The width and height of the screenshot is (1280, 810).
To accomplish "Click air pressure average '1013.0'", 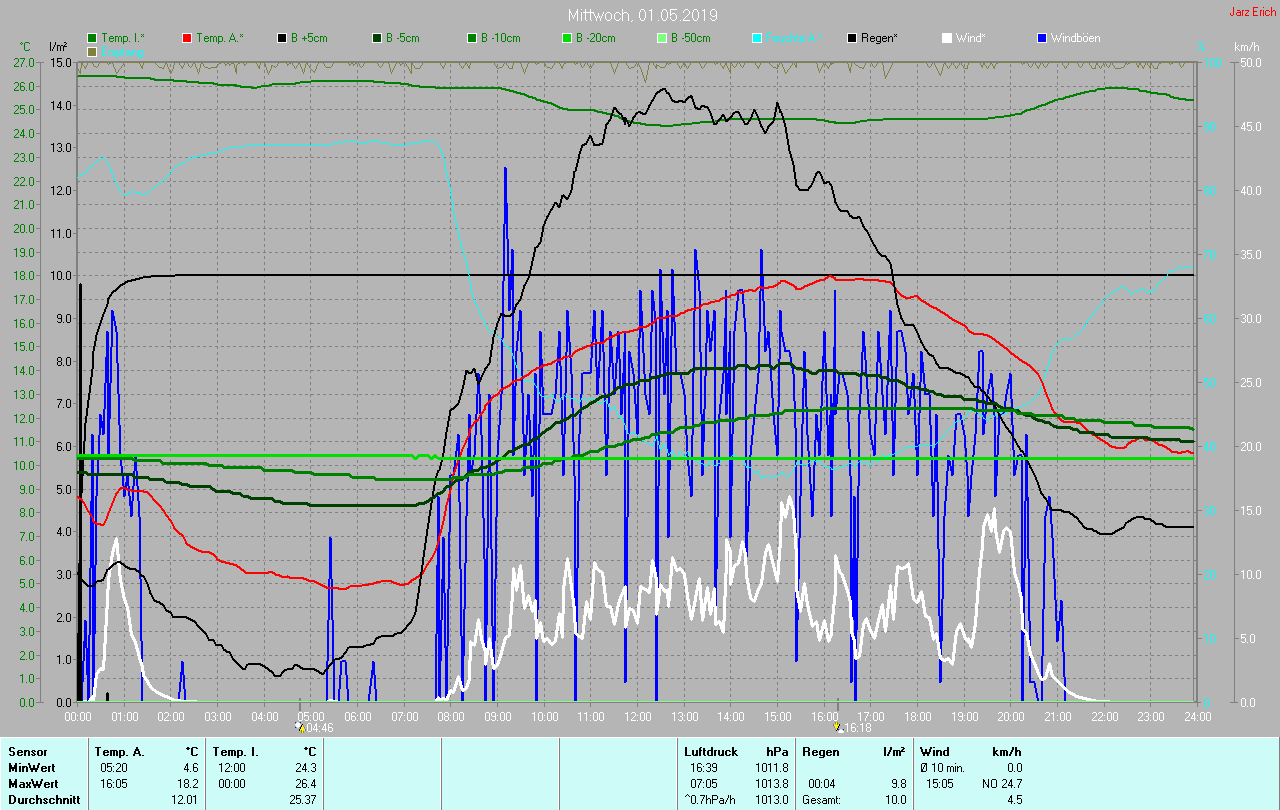I will tap(771, 800).
